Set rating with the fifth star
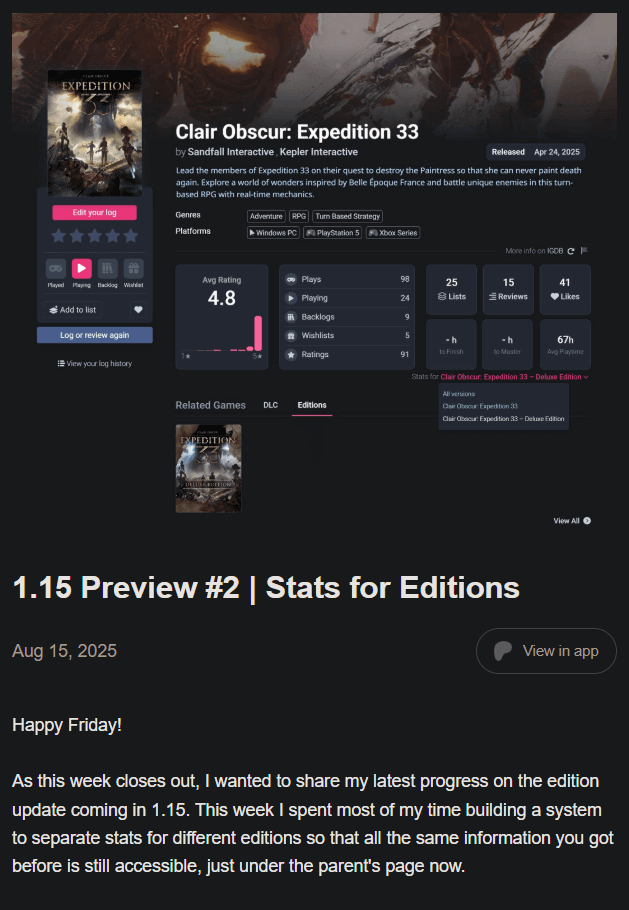 tap(131, 236)
